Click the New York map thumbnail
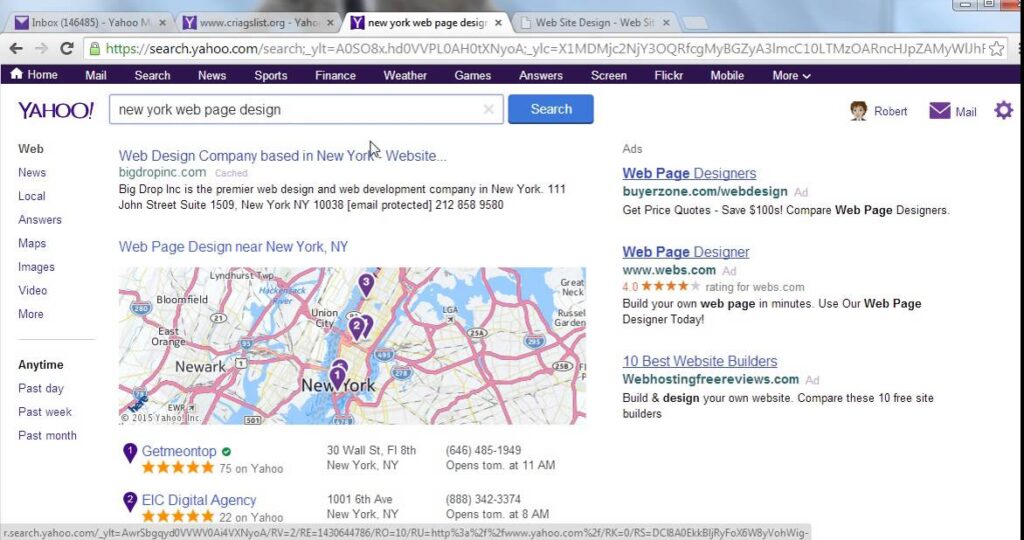The height and width of the screenshot is (540, 1024). 352,345
